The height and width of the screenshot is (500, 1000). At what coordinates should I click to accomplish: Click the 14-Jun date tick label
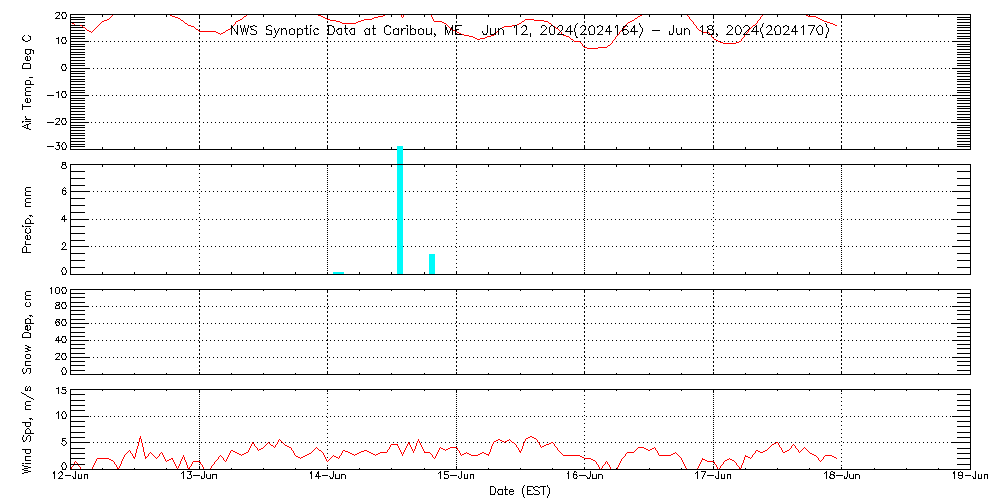pos(328,476)
